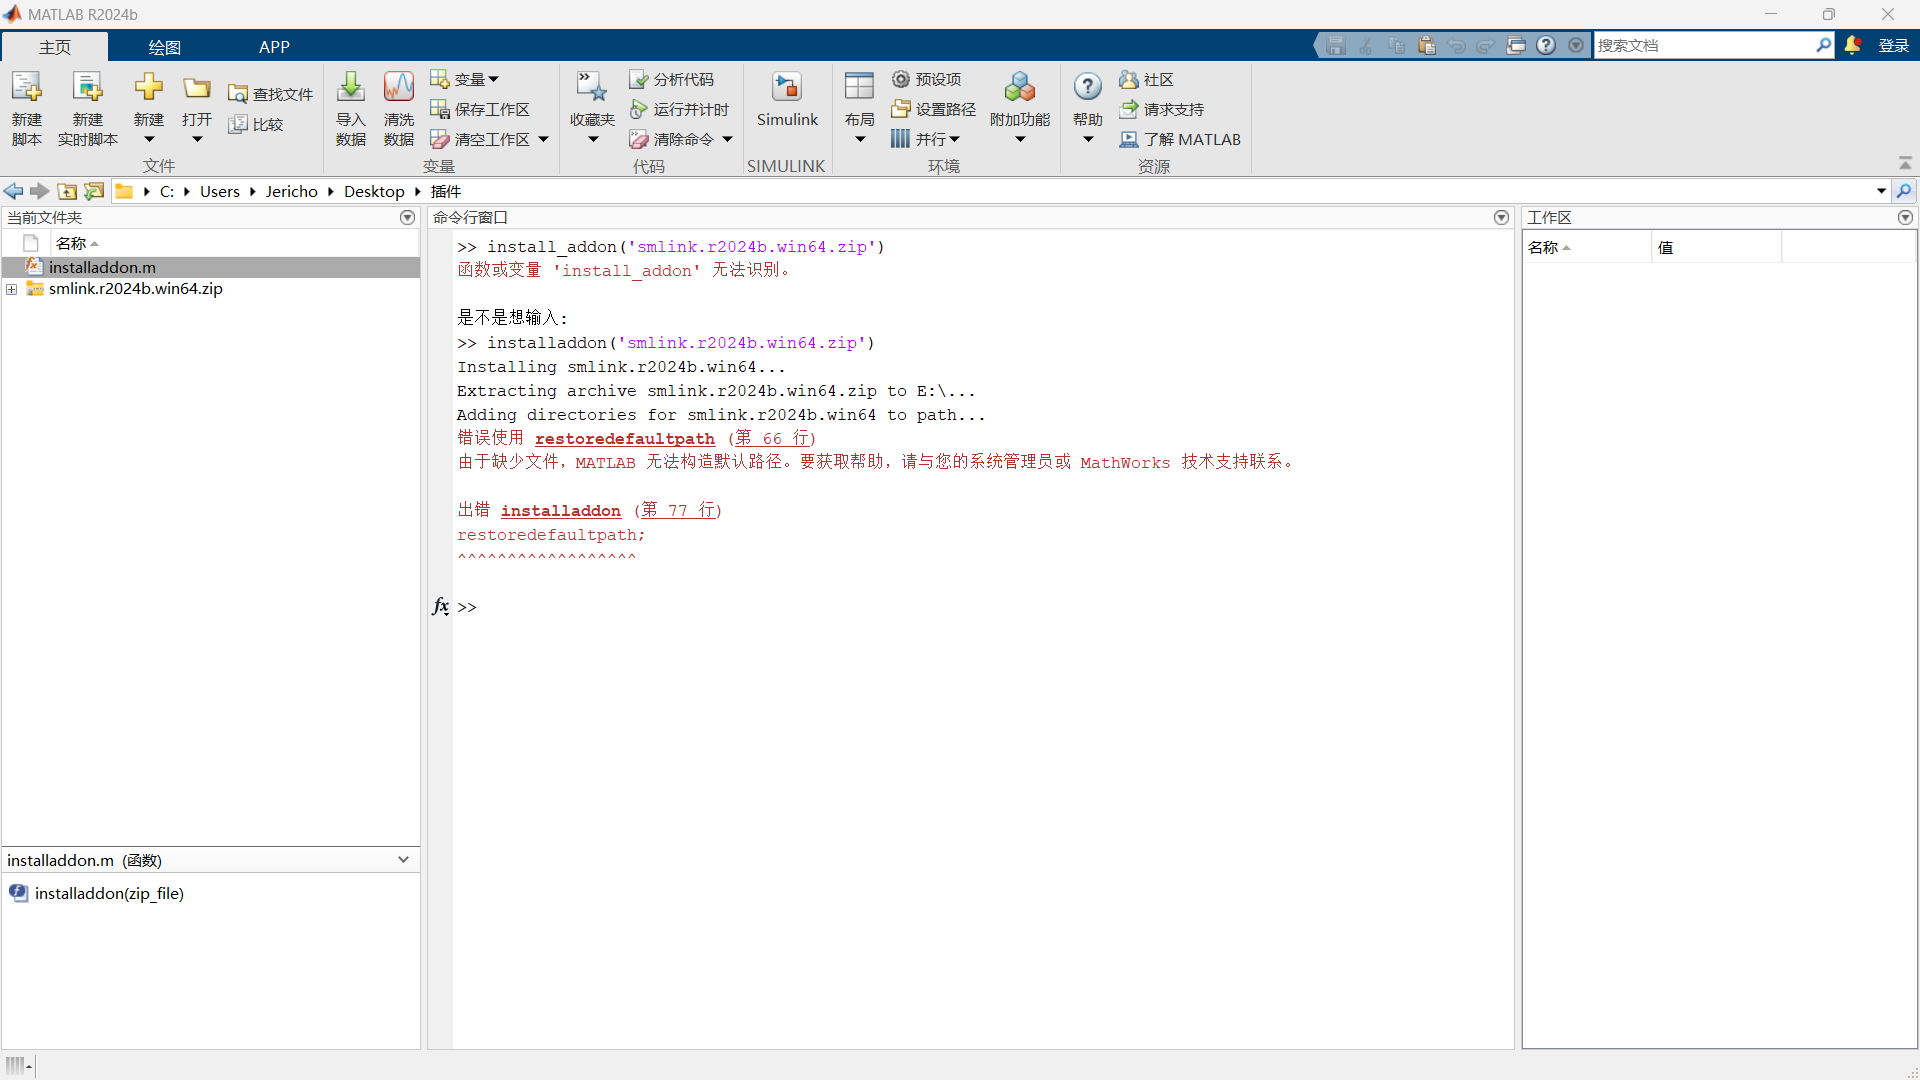Switch to the APP tab
Screen dimensions: 1920x1080
[274, 47]
